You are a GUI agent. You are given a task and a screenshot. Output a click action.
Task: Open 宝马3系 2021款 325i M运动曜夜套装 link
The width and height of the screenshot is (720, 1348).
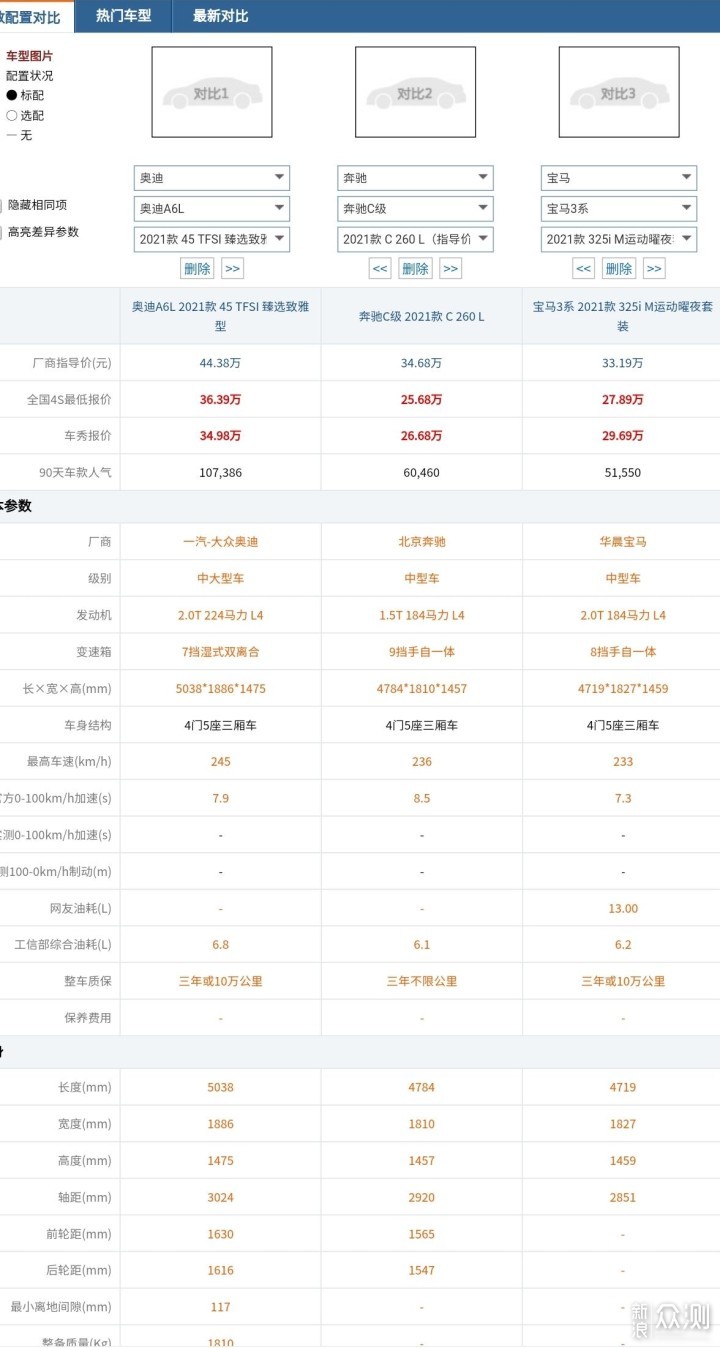(622, 316)
